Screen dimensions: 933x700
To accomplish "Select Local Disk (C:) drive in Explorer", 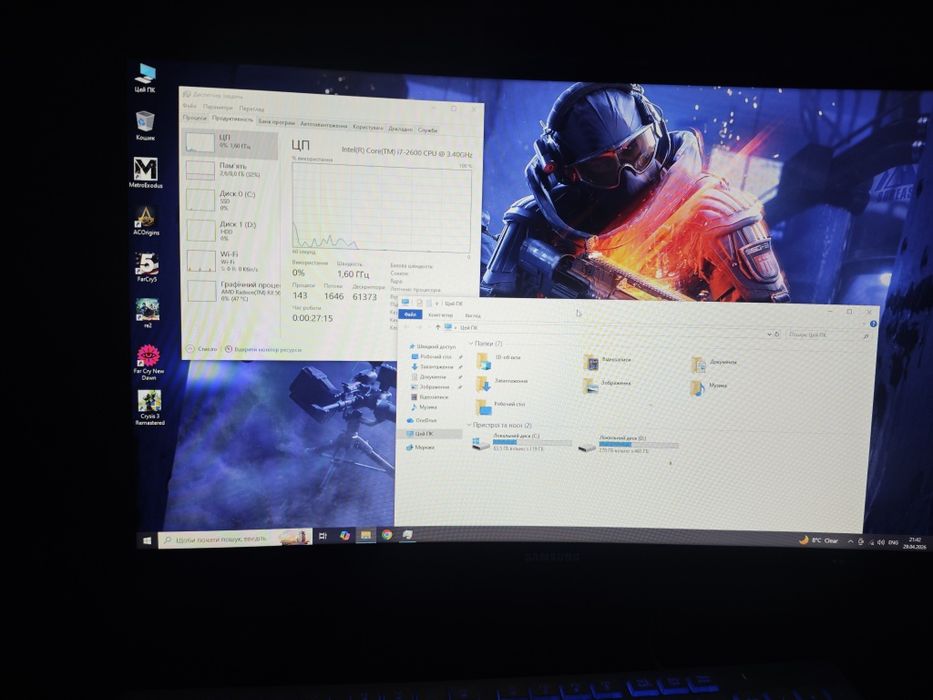I will click(x=522, y=442).
